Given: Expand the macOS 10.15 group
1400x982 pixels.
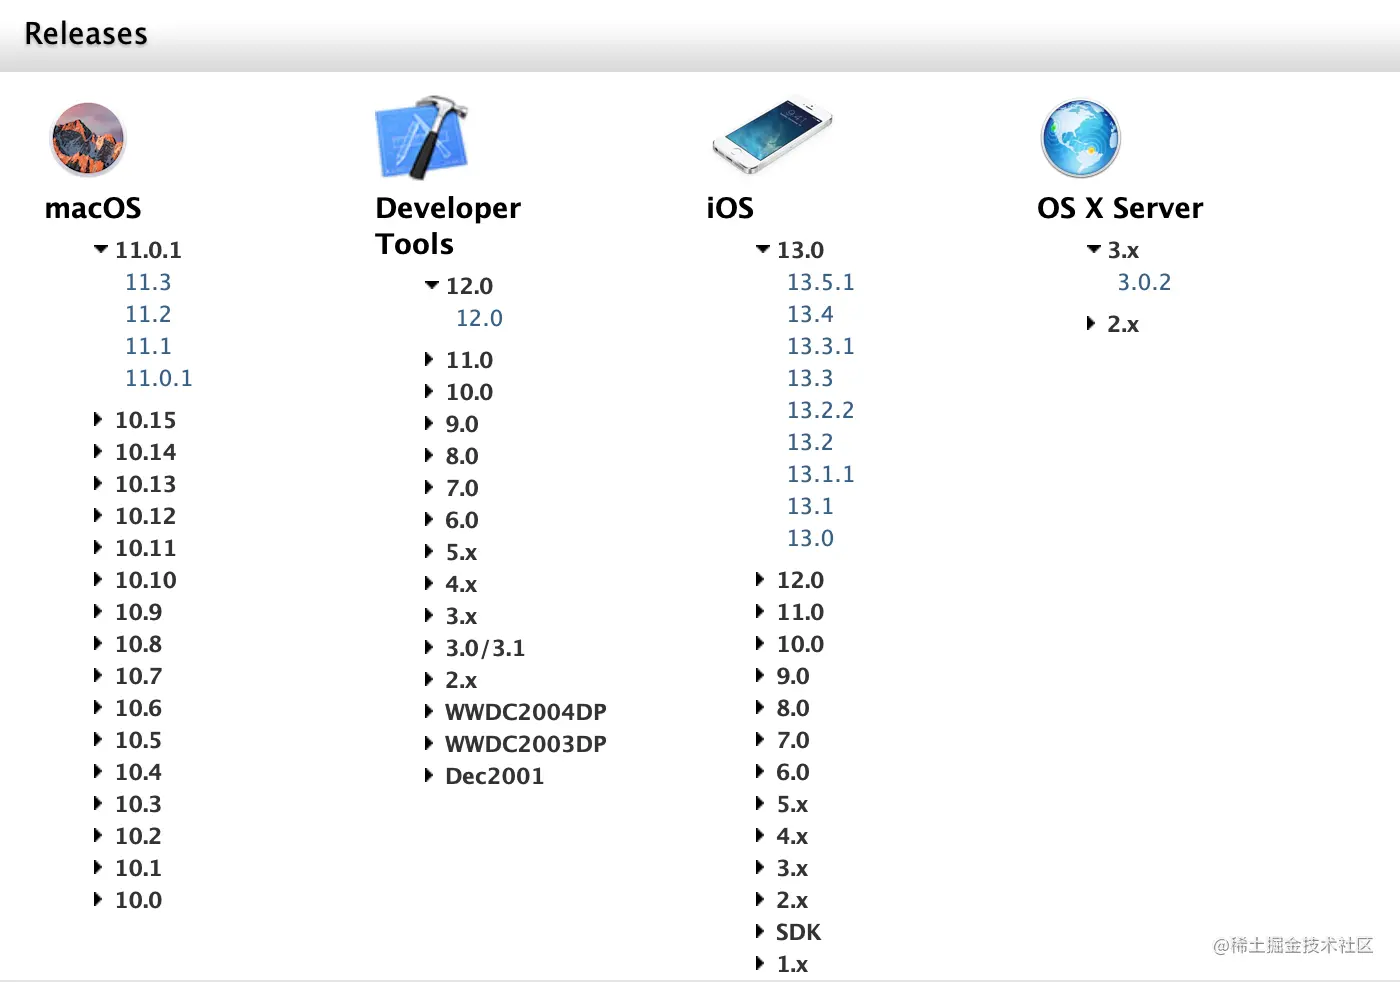Looking at the screenshot, I should click(x=98, y=419).
